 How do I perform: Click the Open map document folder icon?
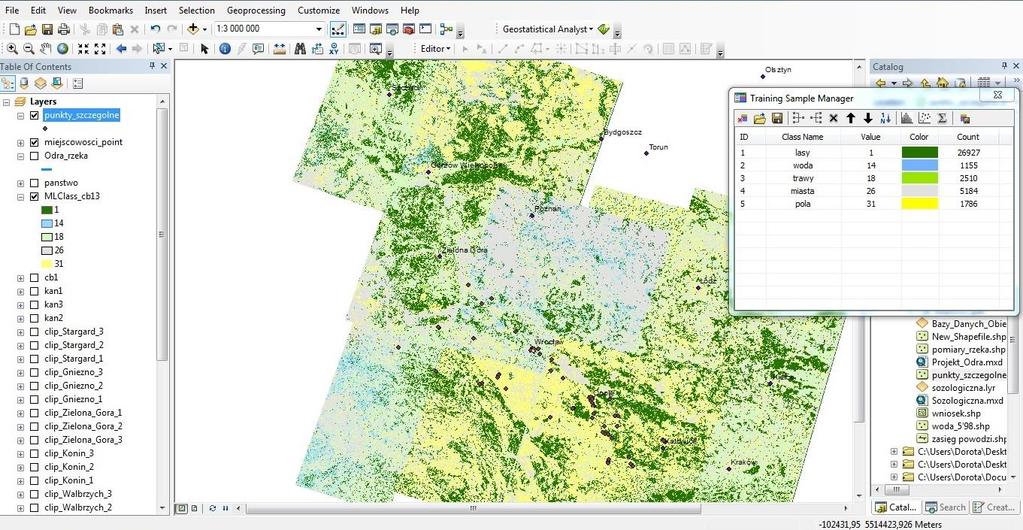coord(31,29)
